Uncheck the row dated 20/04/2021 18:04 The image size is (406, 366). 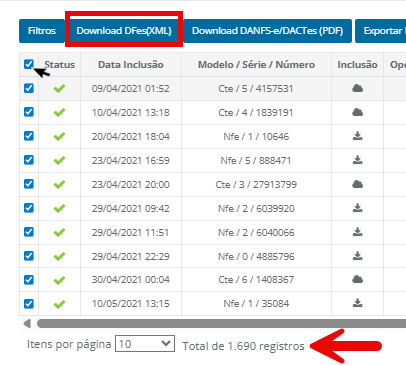[x=29, y=136]
